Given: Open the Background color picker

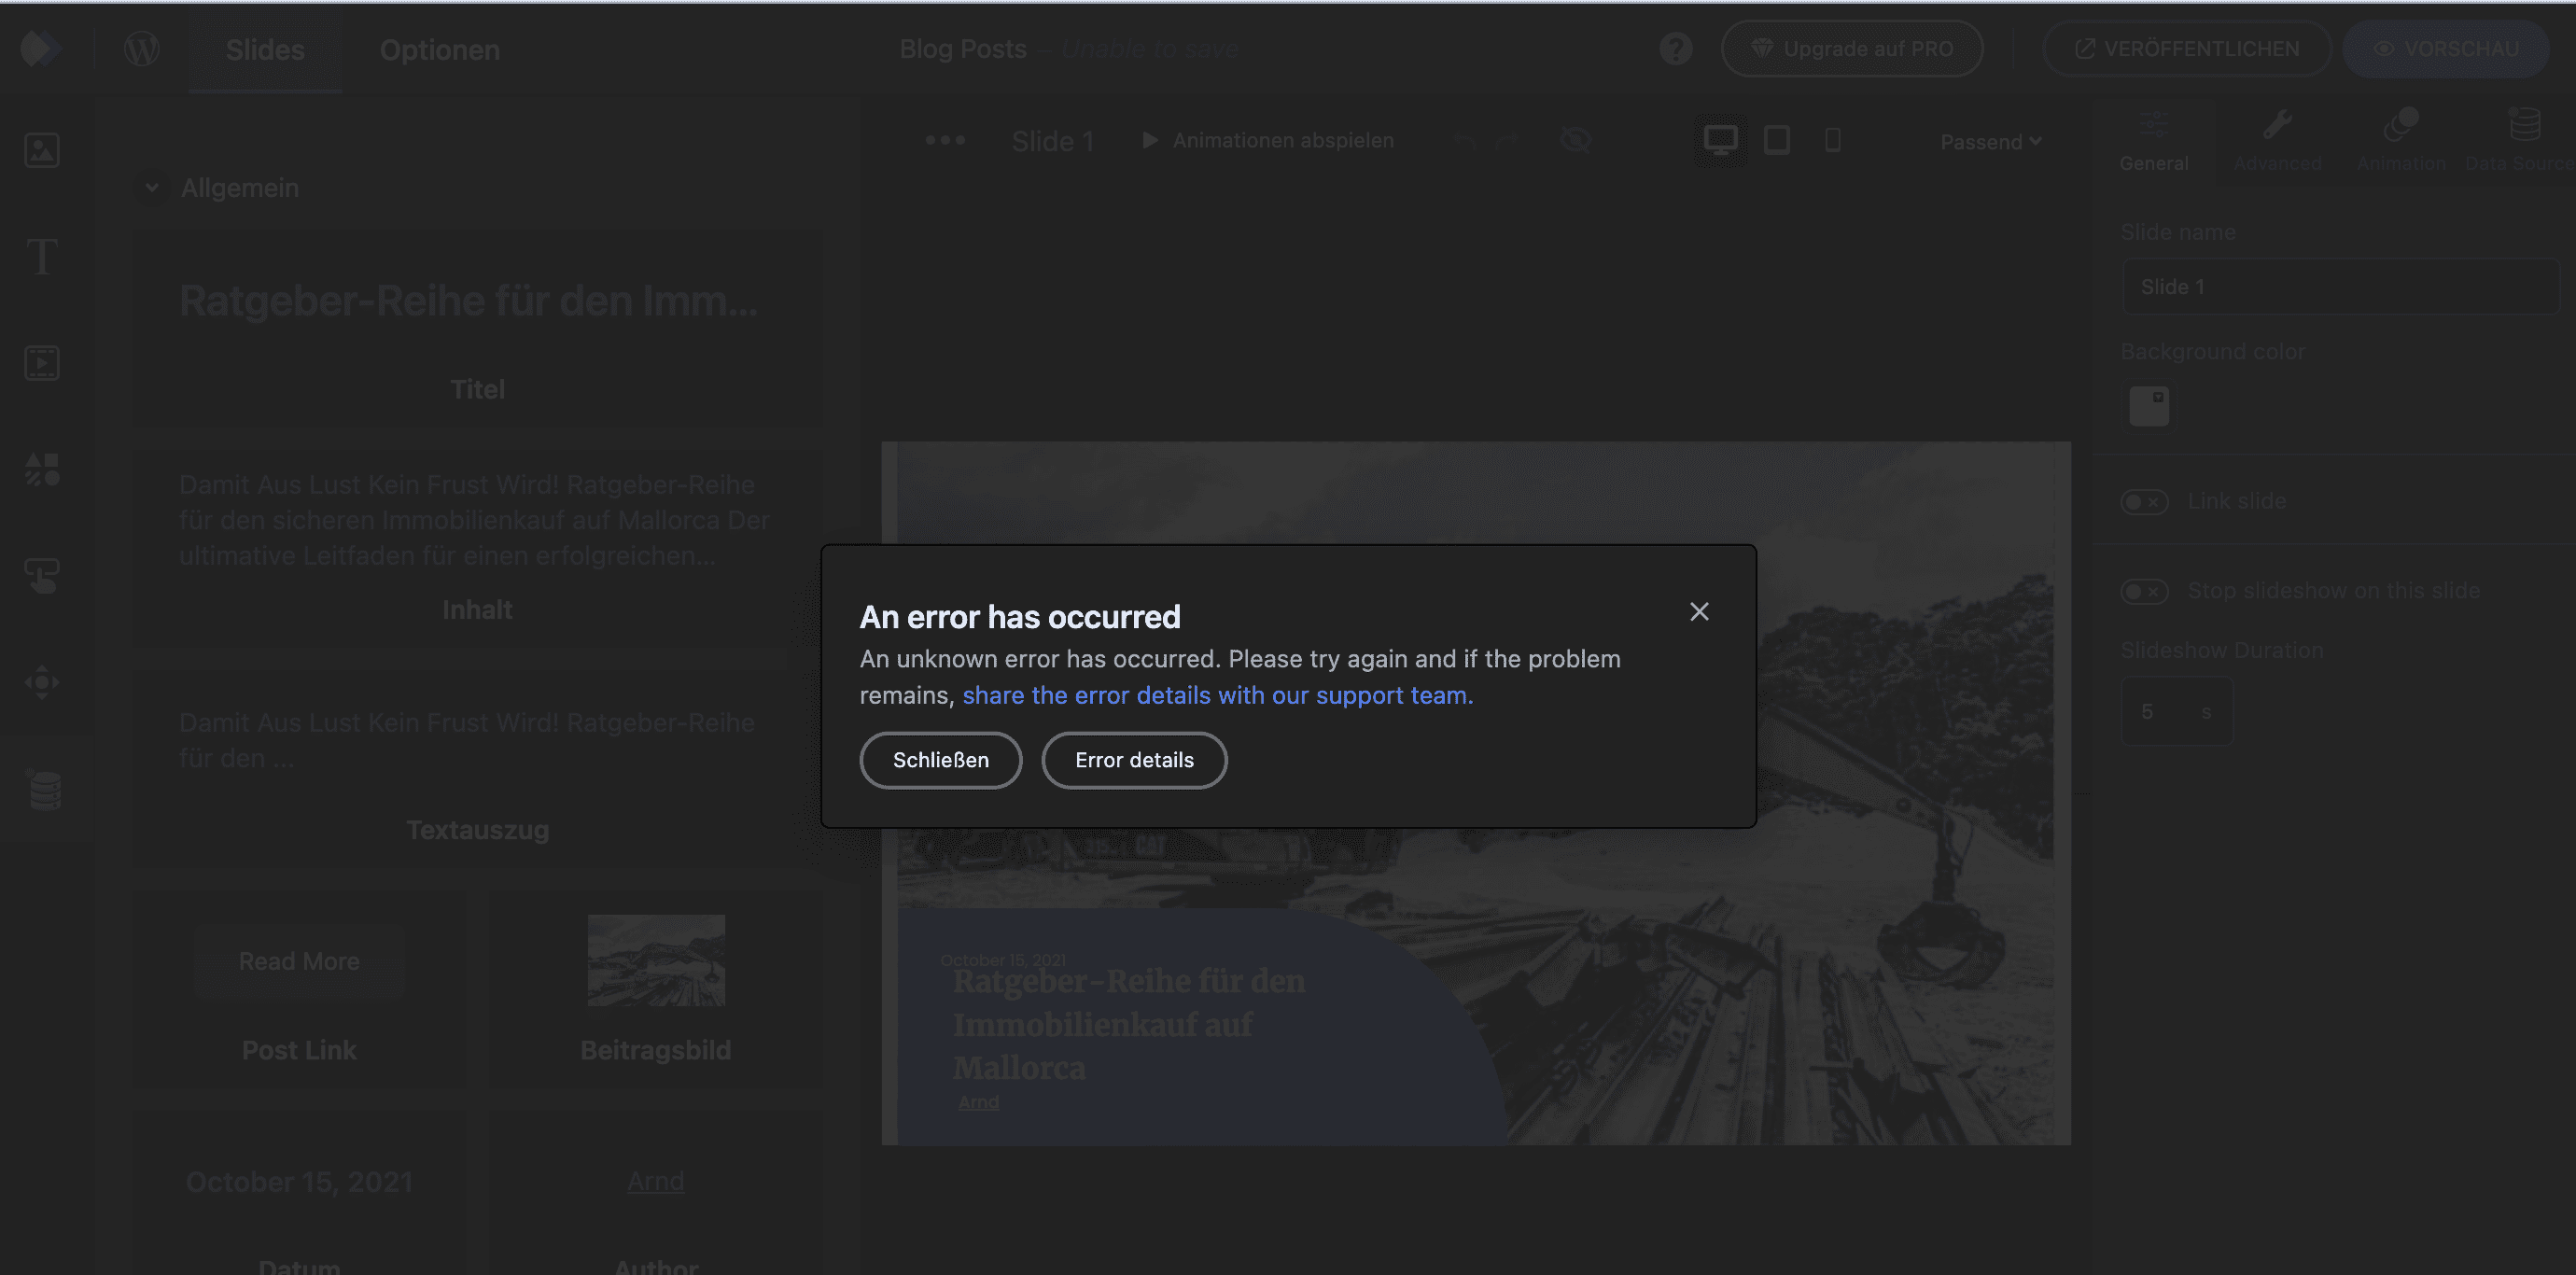Looking at the screenshot, I should click(2148, 406).
